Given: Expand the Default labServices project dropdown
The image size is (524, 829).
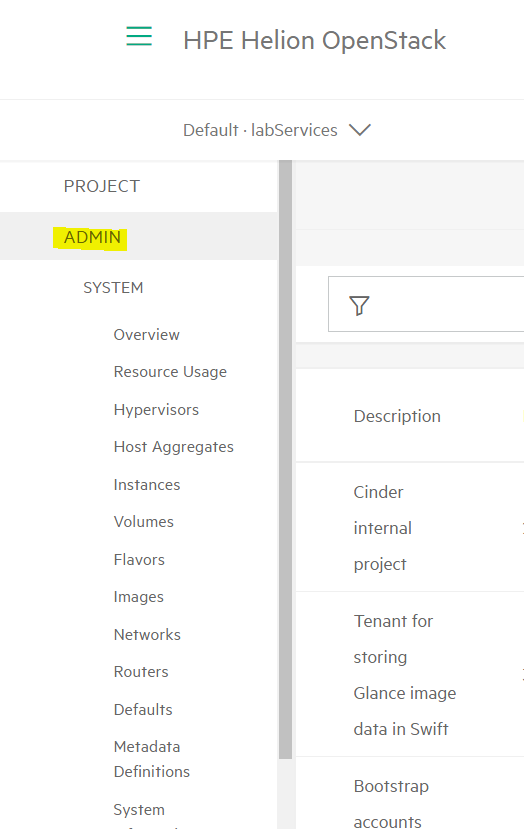Looking at the screenshot, I should pos(277,130).
